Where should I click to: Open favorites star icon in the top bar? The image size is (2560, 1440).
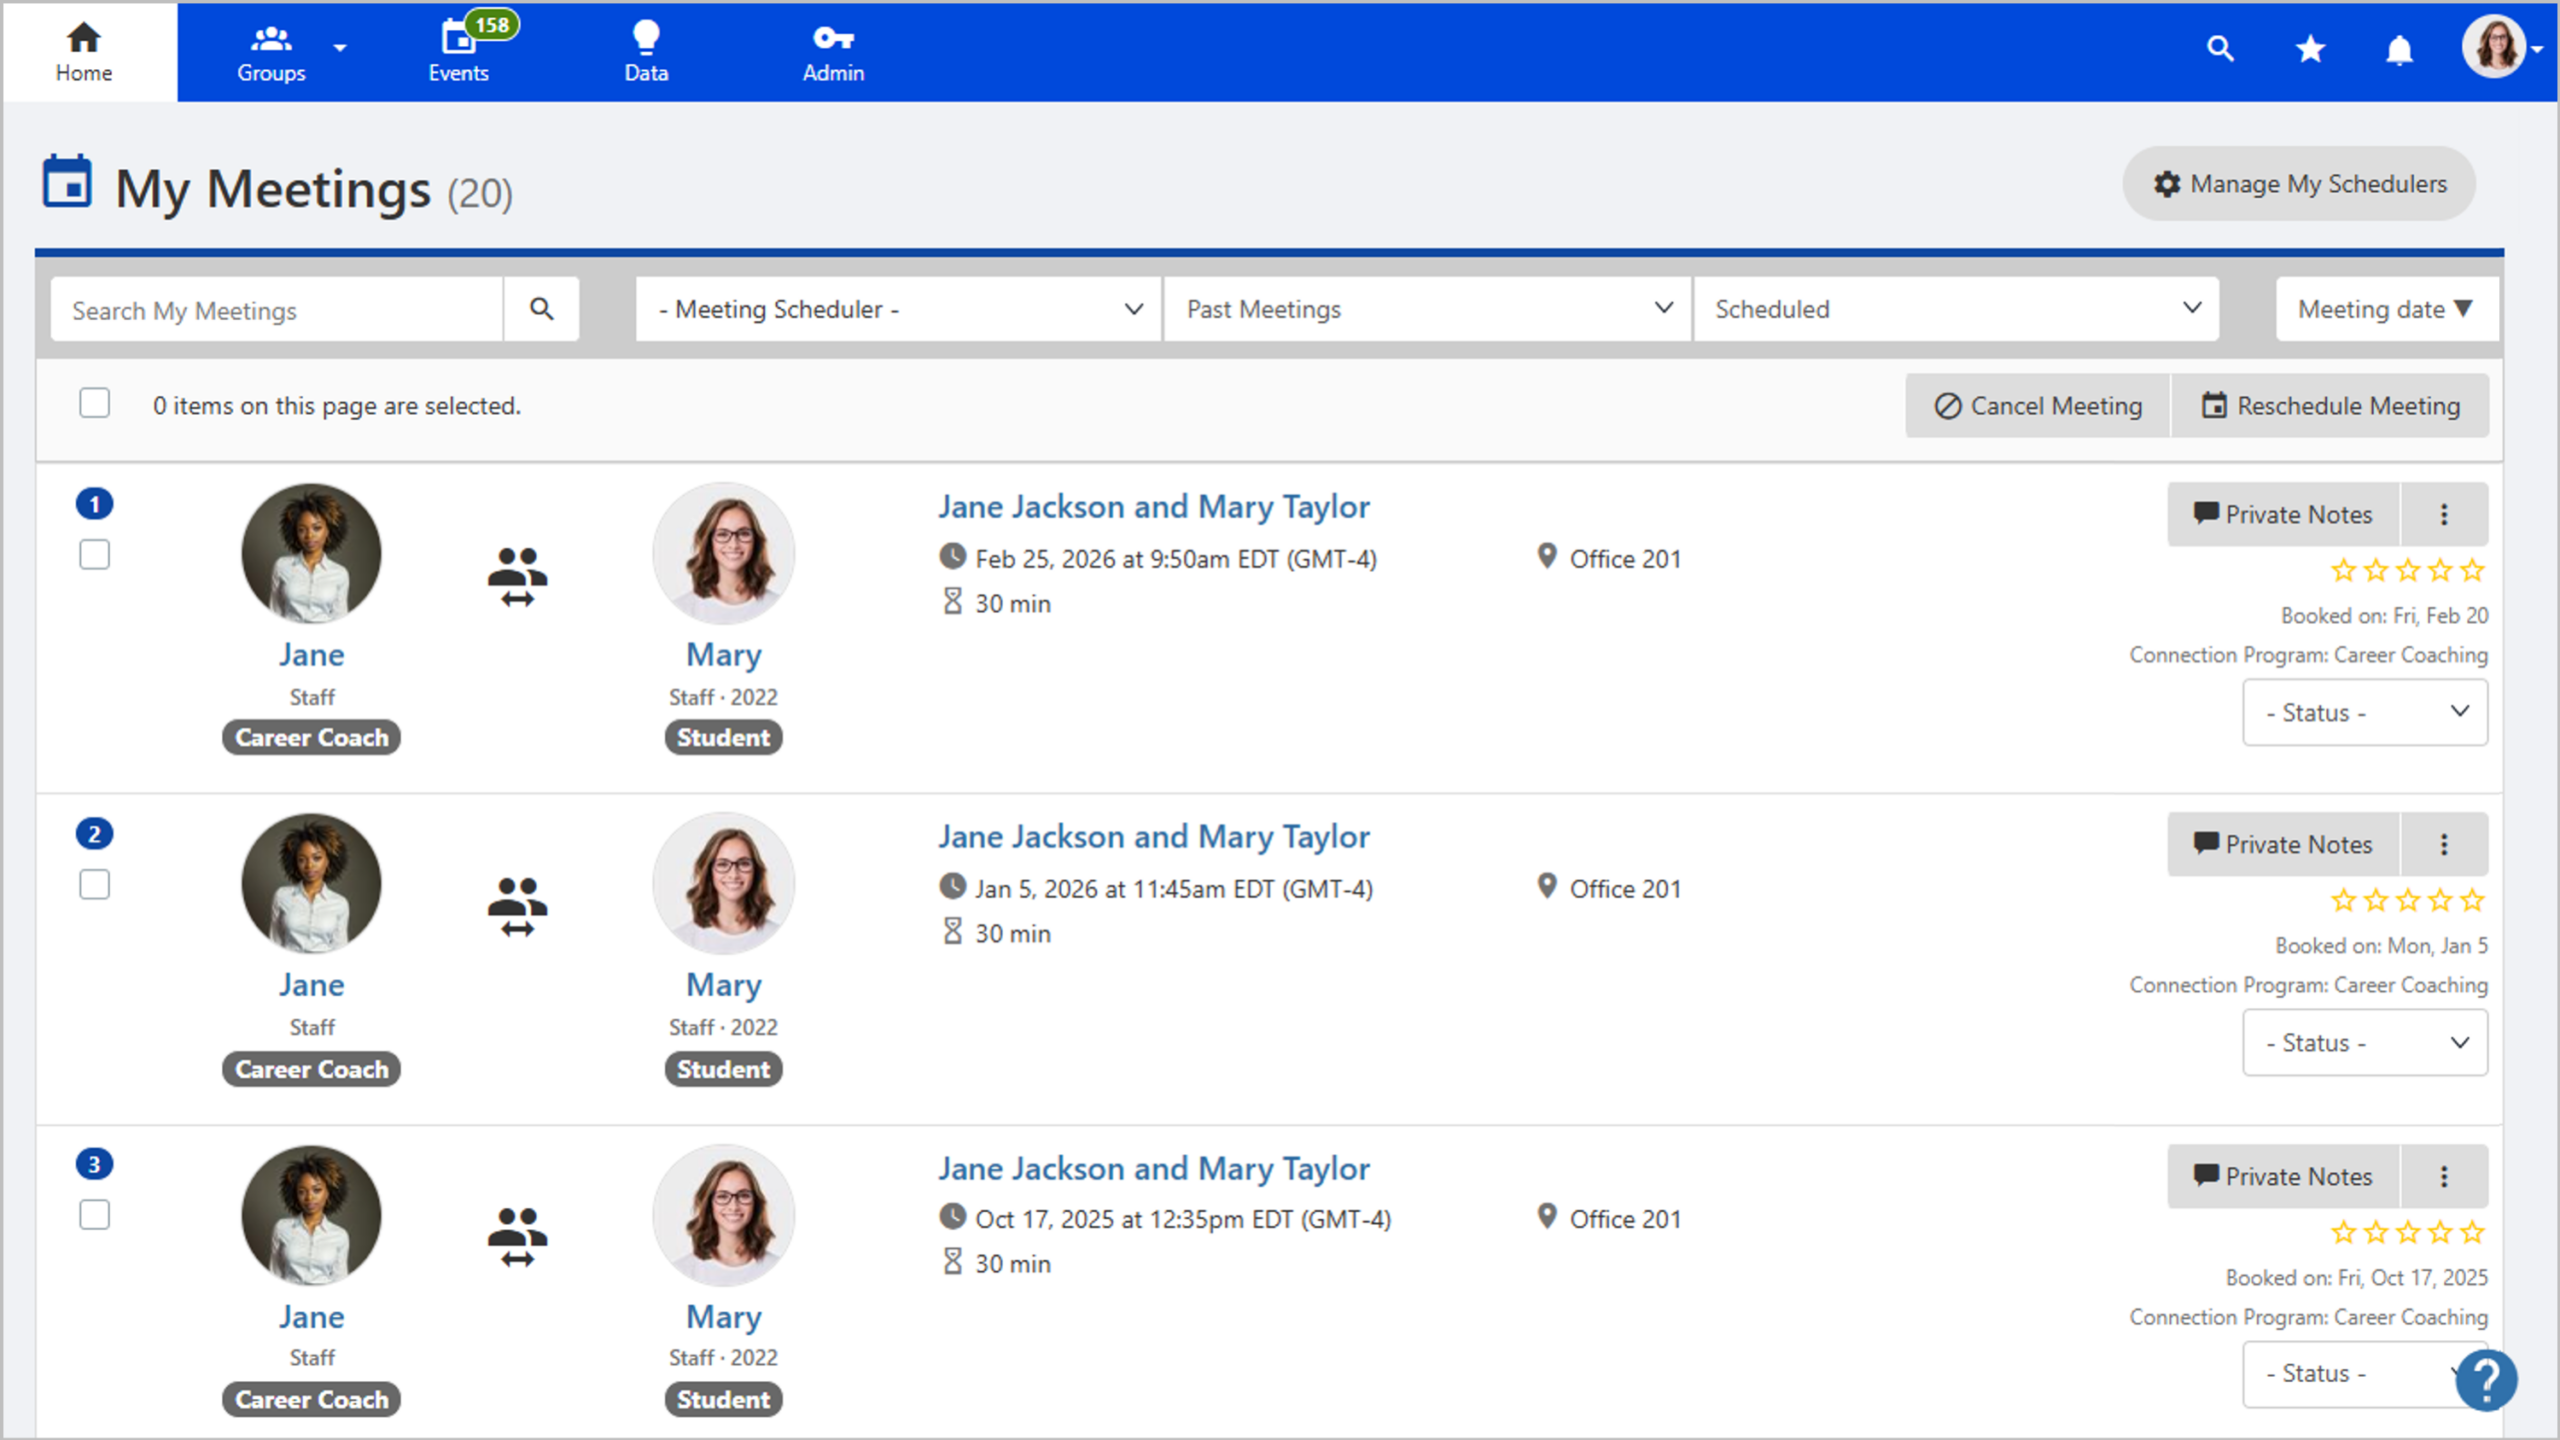click(x=2310, y=48)
